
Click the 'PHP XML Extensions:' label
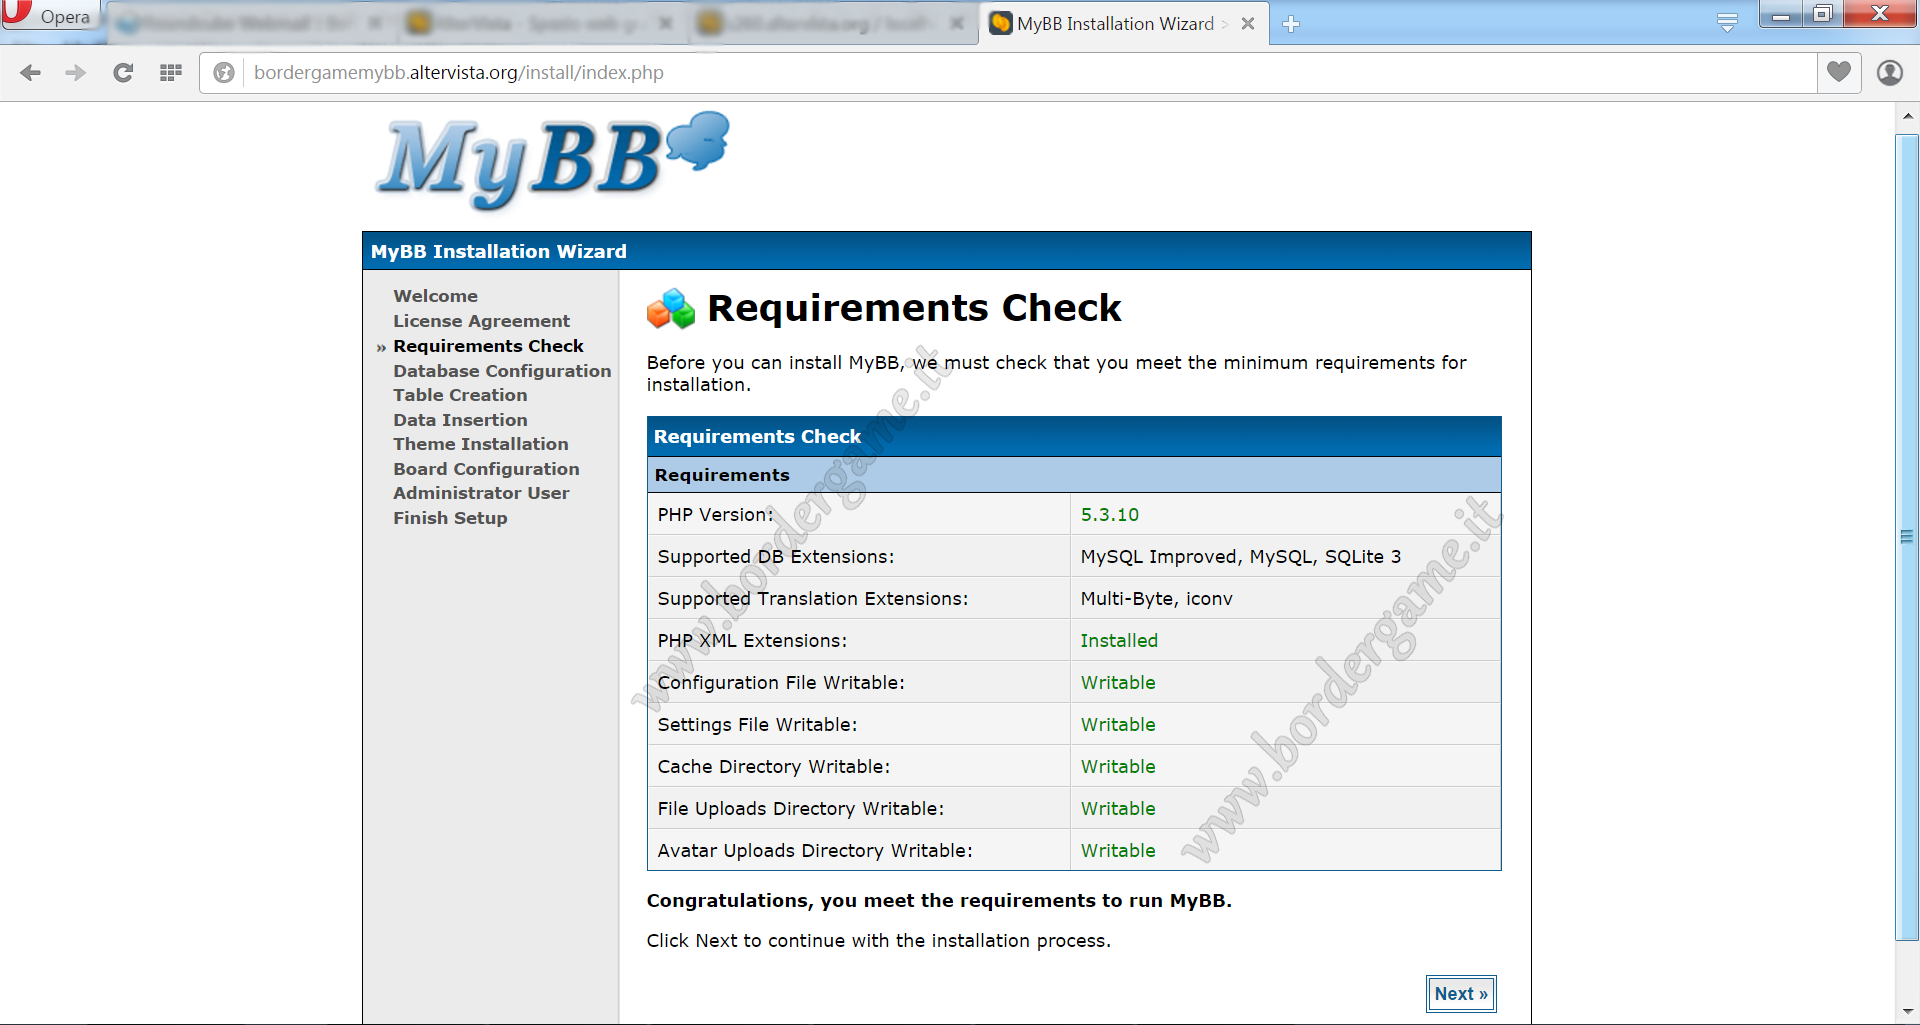752,641
